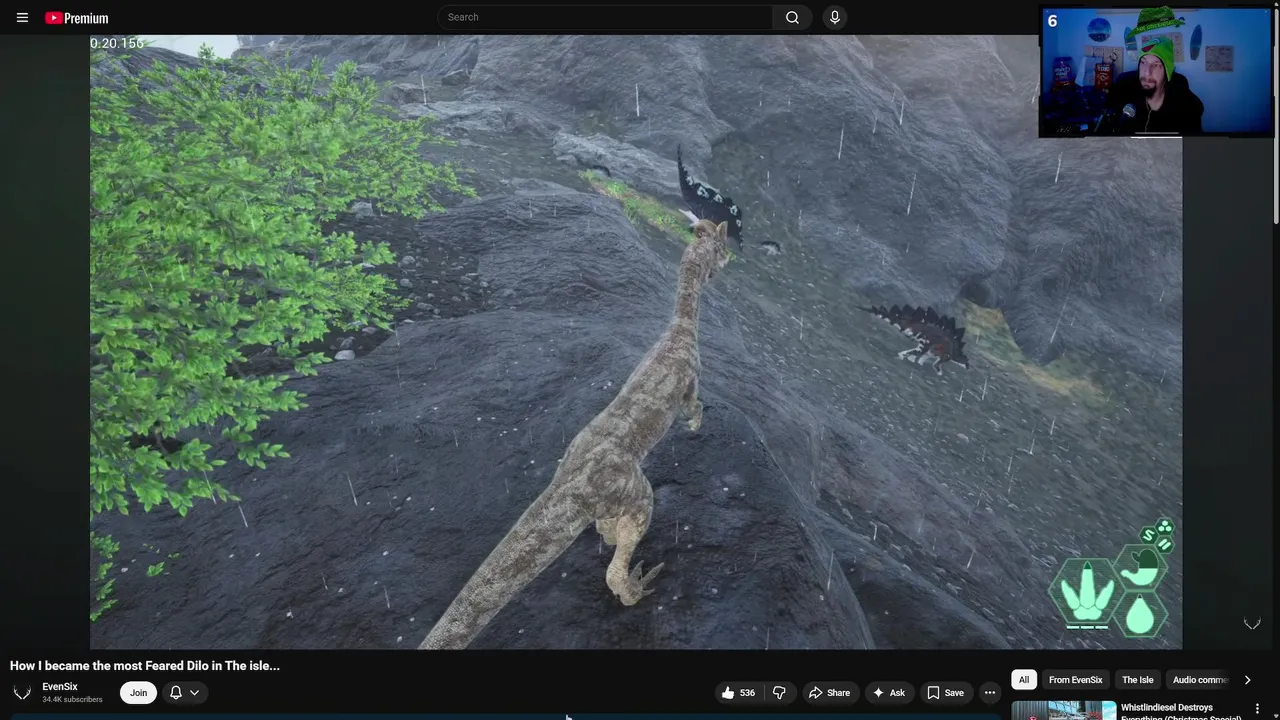Start voice search with microphone icon
Viewport: 1280px width, 720px height.
(835, 17)
